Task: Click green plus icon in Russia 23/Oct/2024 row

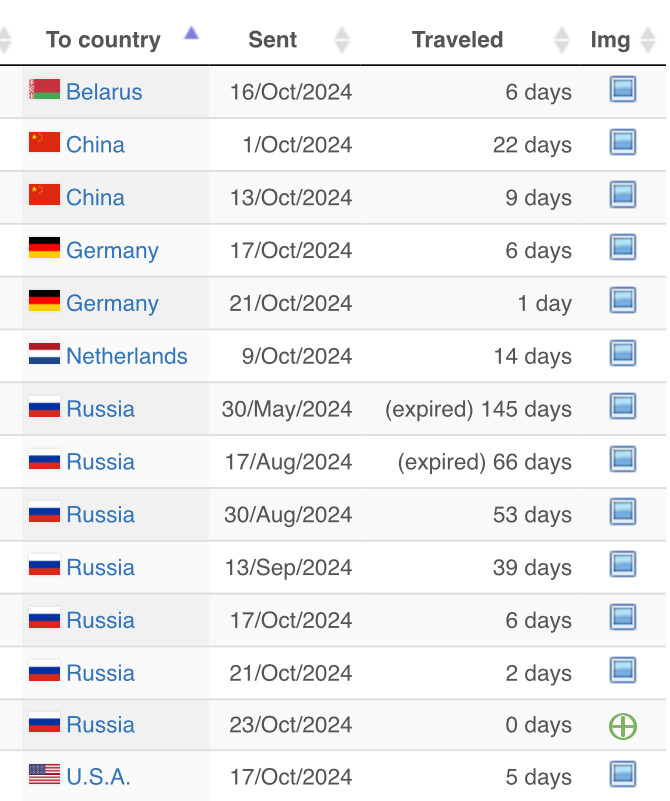Action: 622,726
